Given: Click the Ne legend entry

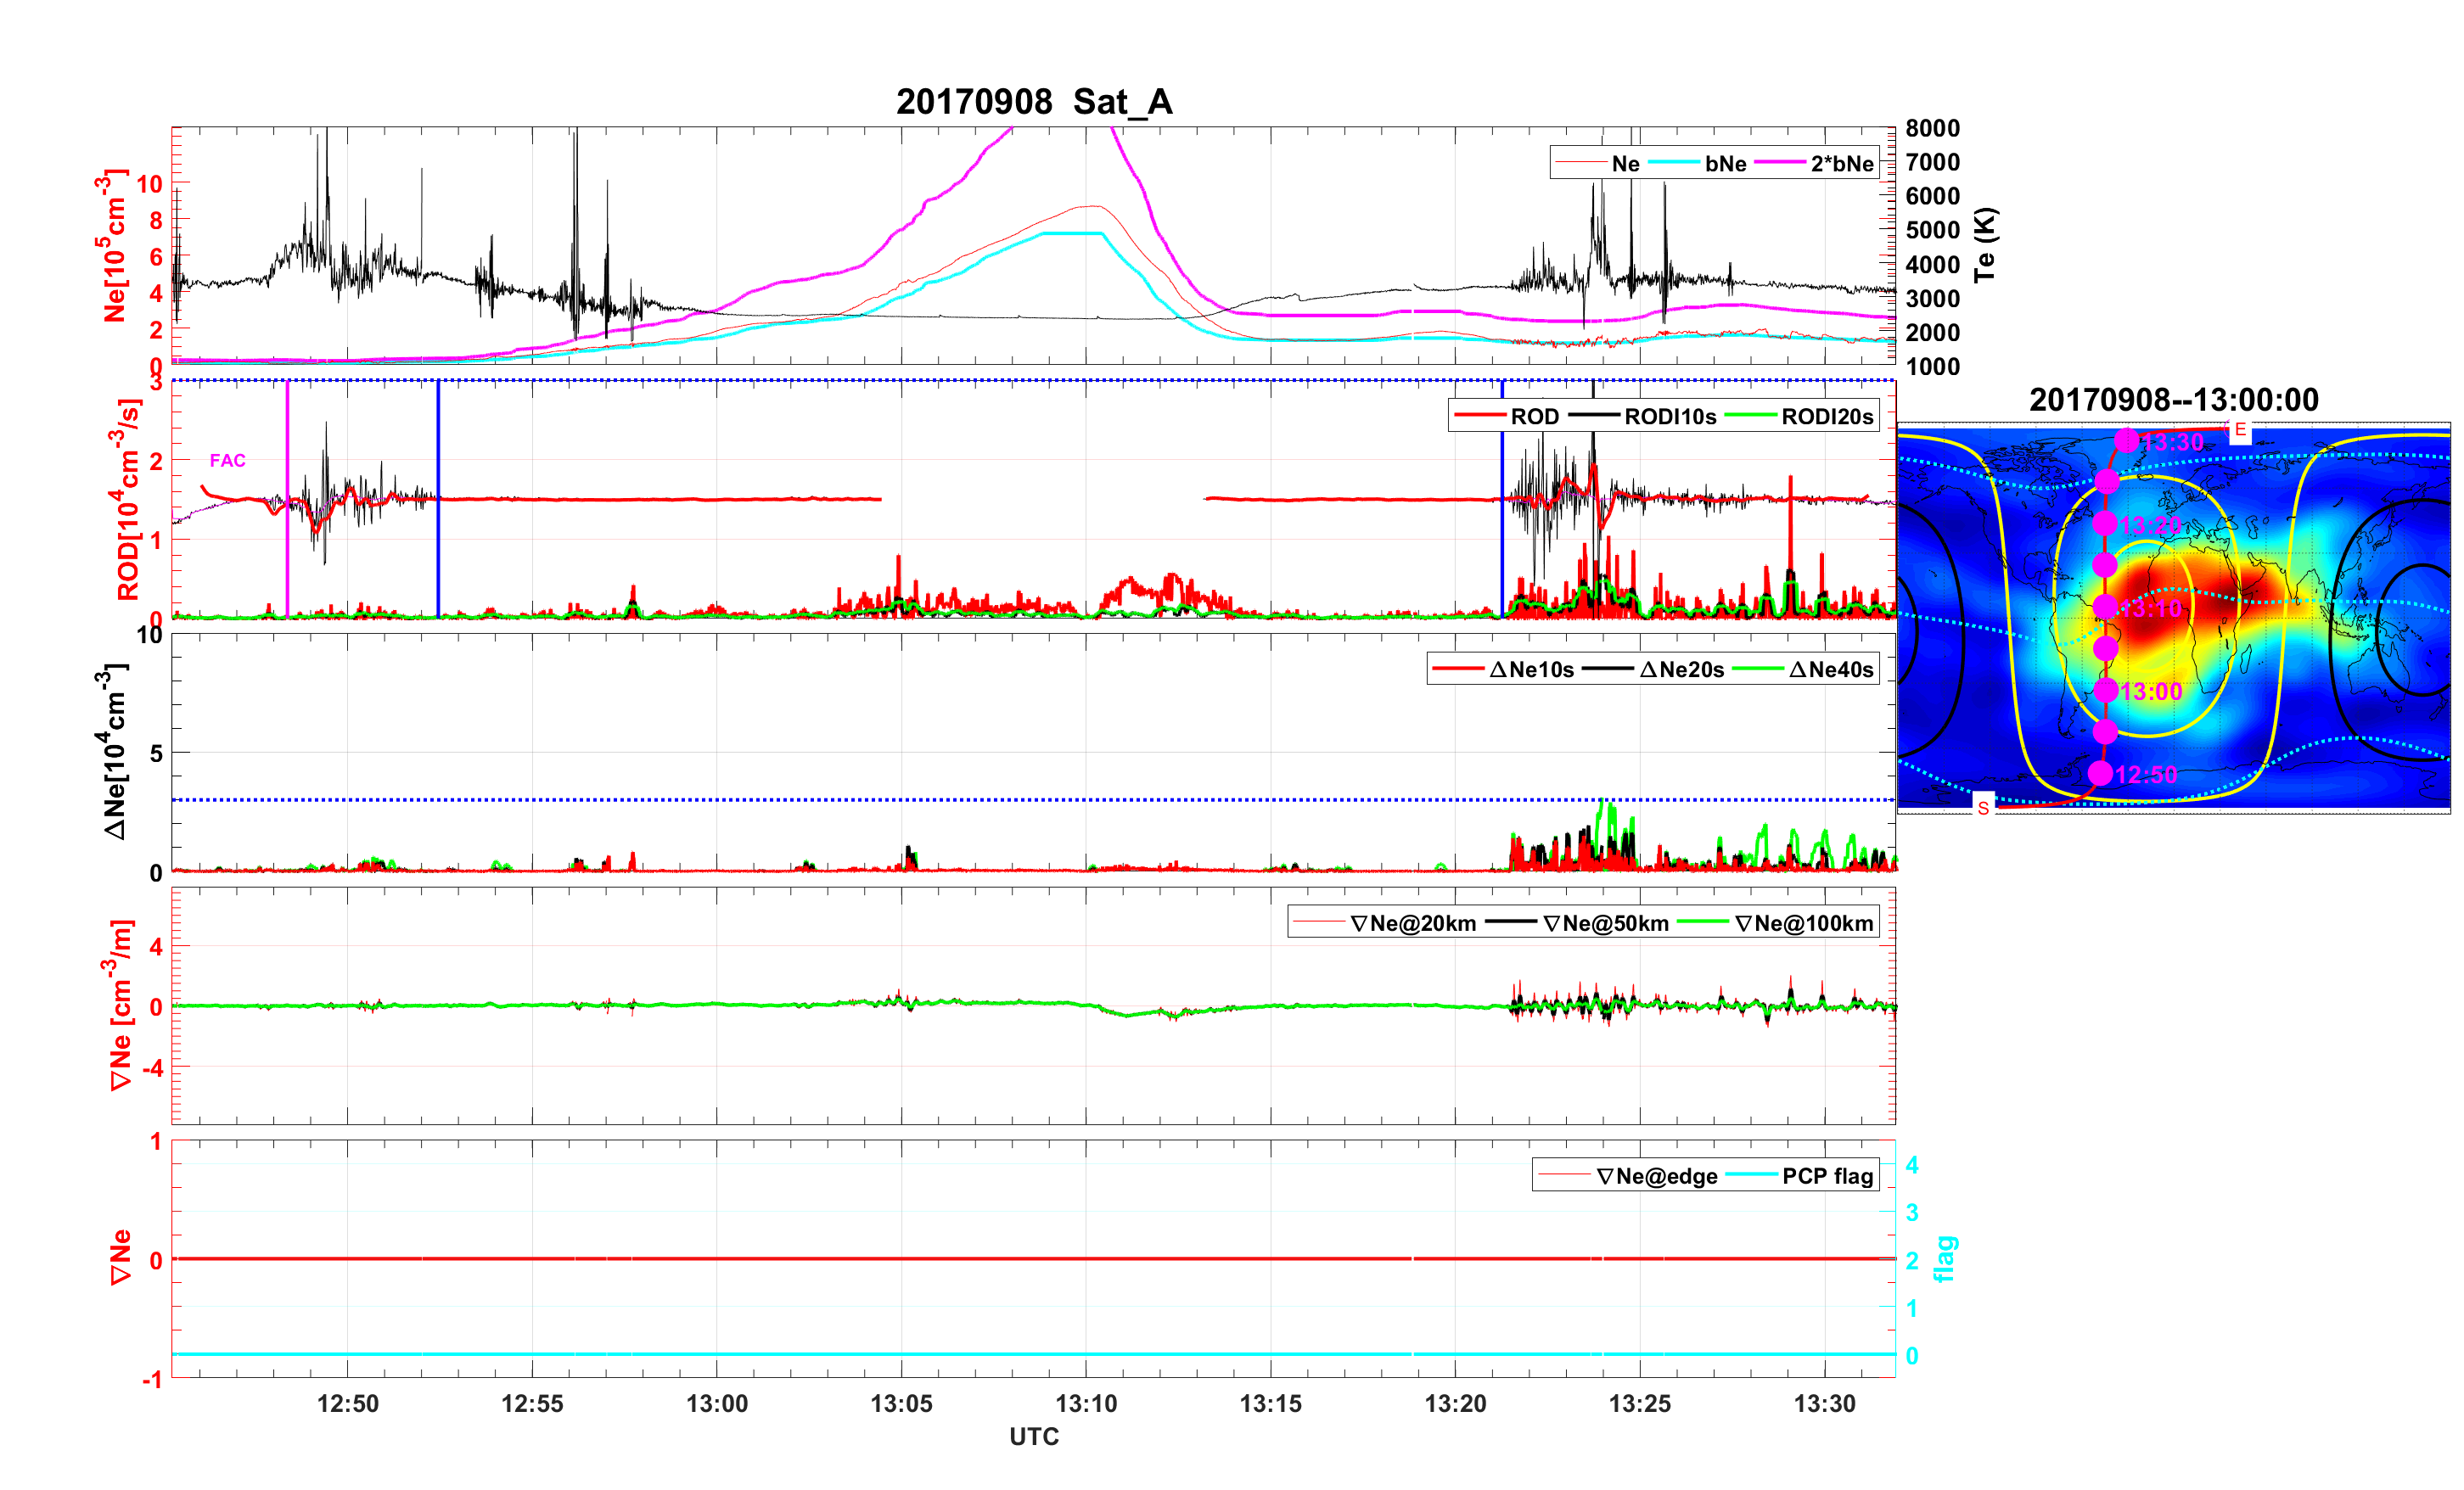Looking at the screenshot, I should pyautogui.click(x=1625, y=164).
